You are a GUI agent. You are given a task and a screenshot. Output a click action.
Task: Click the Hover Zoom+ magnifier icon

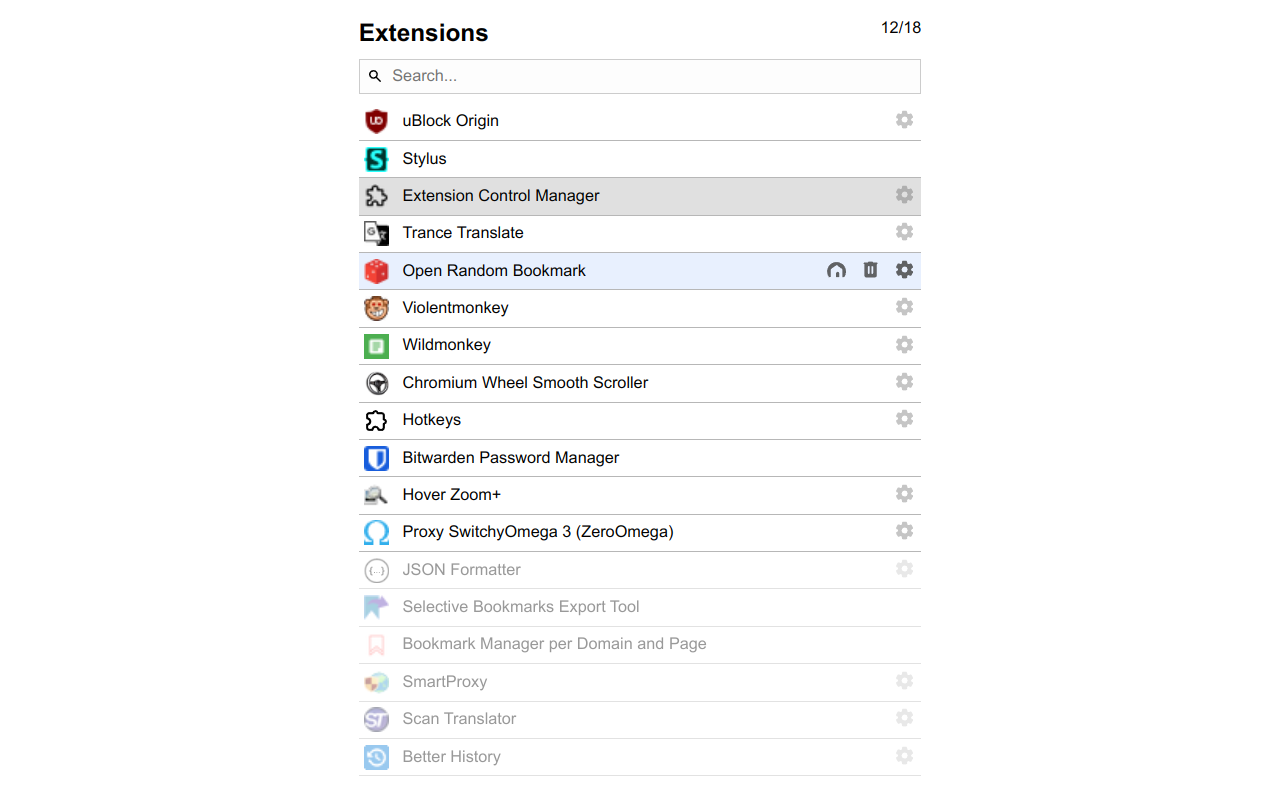tap(376, 495)
